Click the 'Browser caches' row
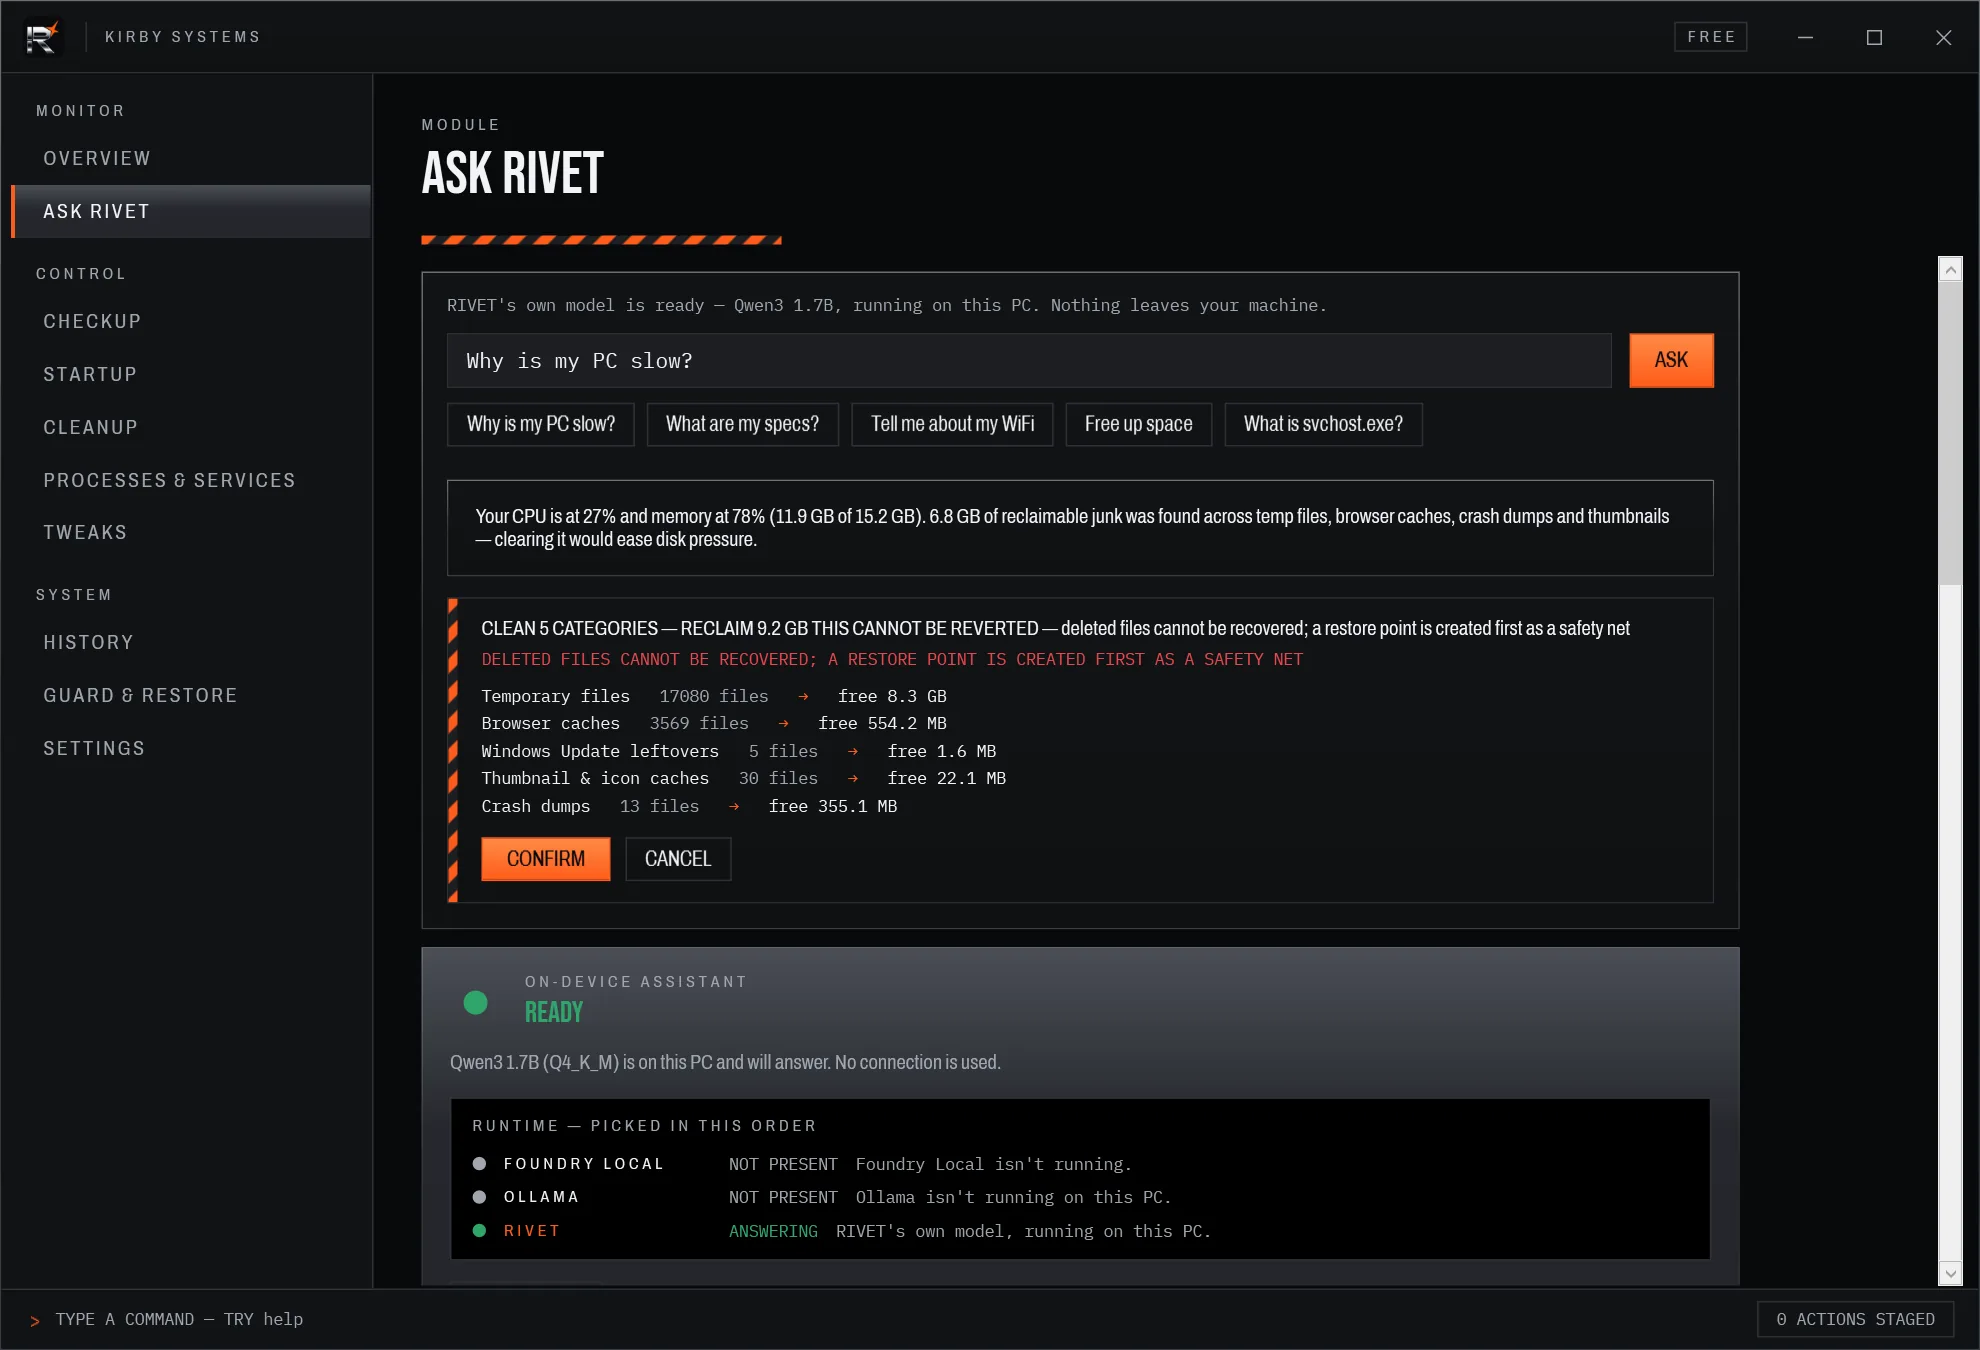Screen dimensions: 1980x1350 pyautogui.click(x=714, y=723)
